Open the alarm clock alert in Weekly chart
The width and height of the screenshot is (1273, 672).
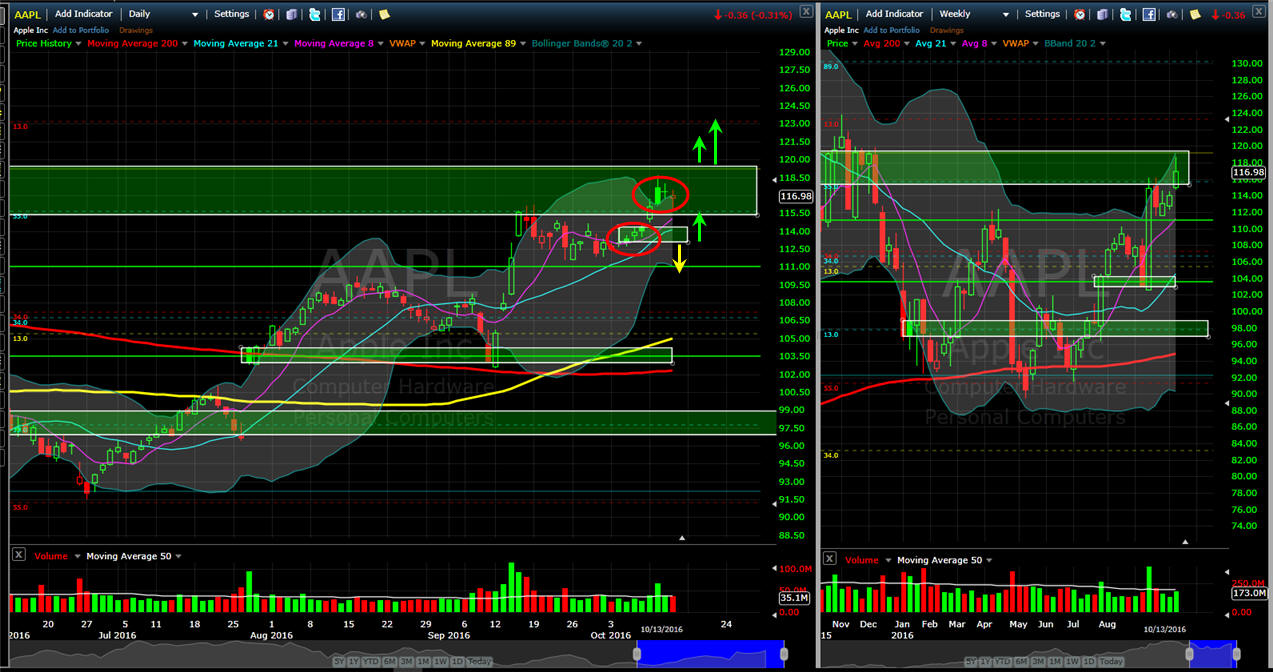tap(1080, 15)
